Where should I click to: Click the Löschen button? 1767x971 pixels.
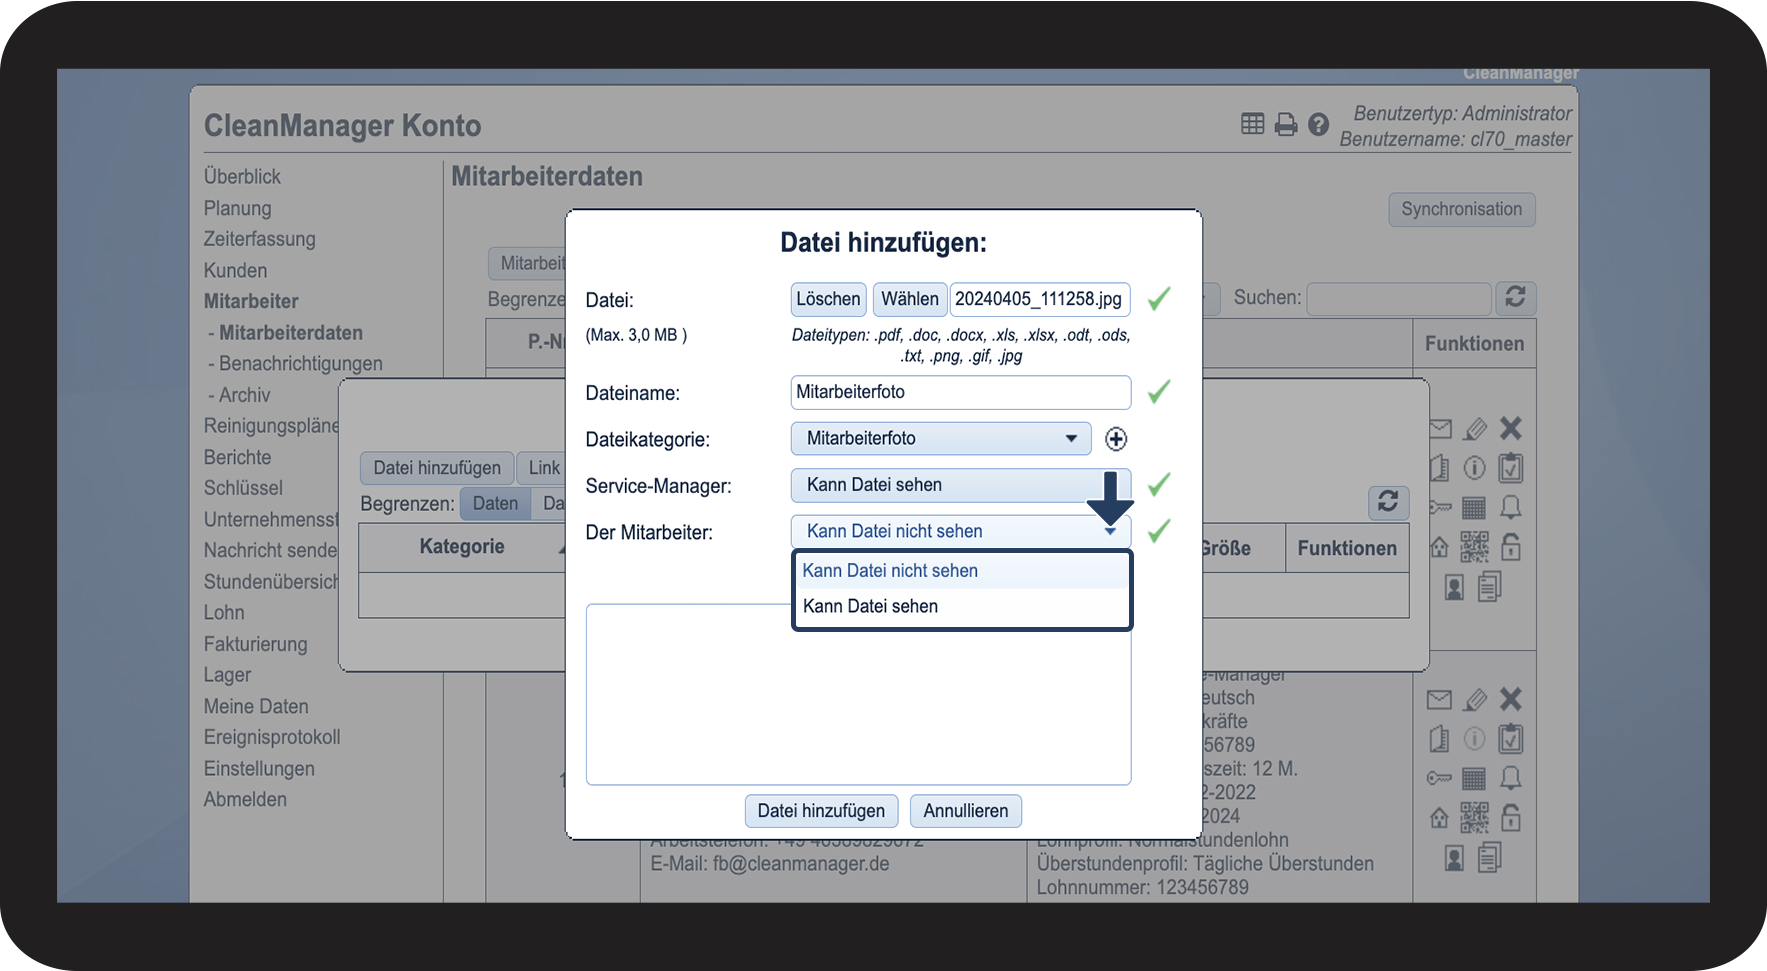coord(828,299)
